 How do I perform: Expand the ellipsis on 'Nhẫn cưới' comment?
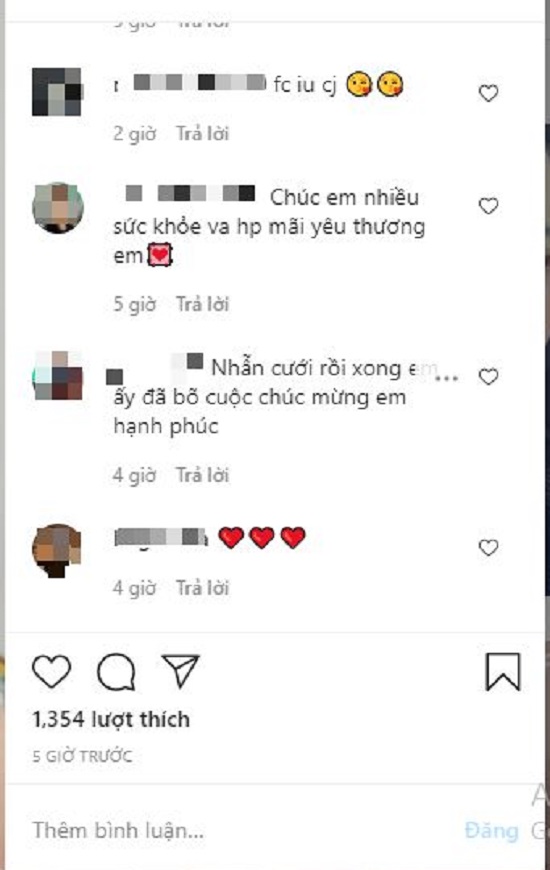tap(447, 378)
